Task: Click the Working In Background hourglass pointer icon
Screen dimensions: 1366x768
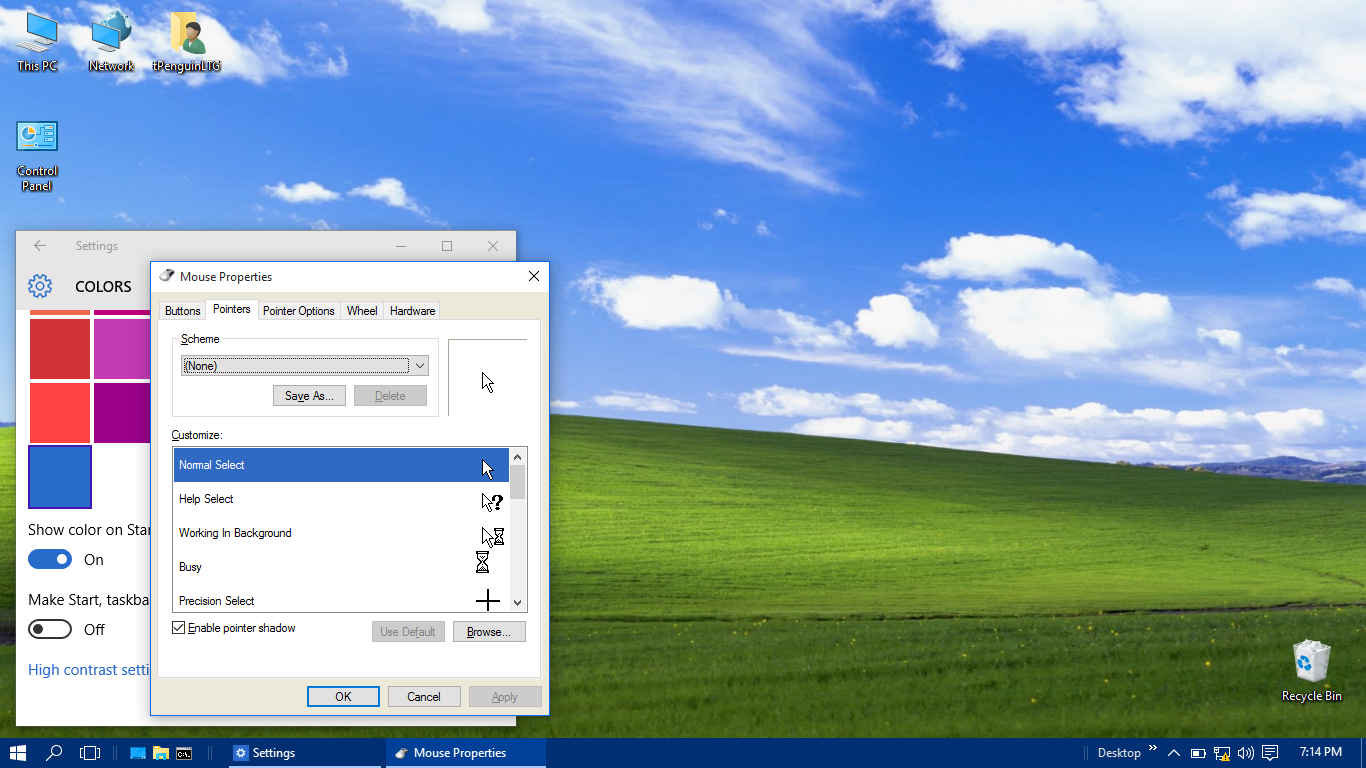Action: (x=492, y=535)
